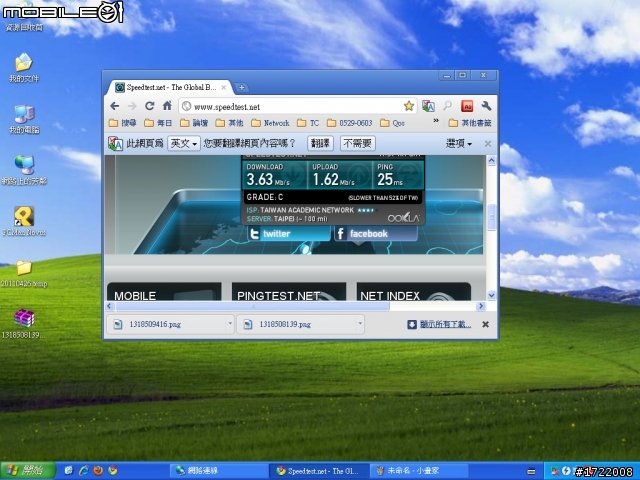Select the PCMan Novus desktop shortcut
This screenshot has width=640, height=480.
point(24,222)
